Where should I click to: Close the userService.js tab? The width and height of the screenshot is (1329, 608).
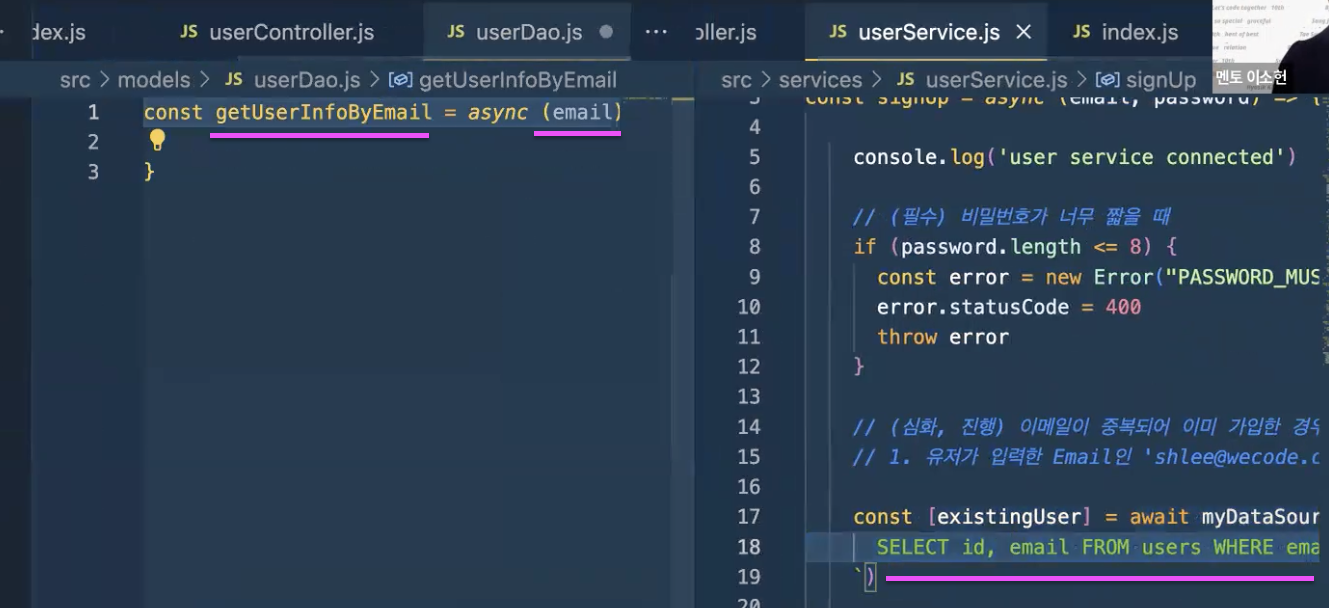click(1023, 32)
